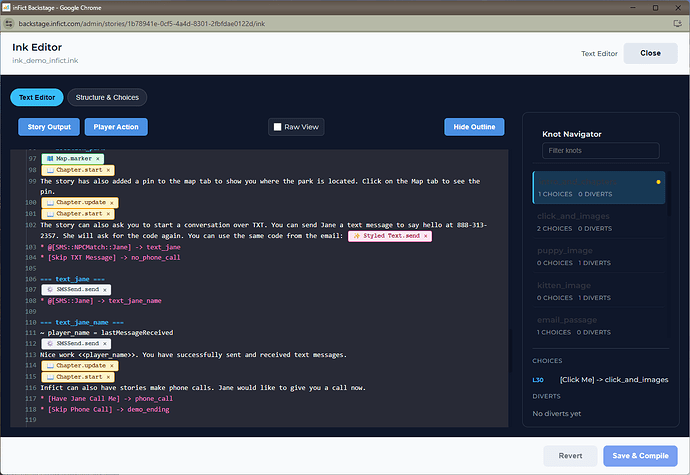Remove the Chapter.start tag on line 98
The image size is (690, 475).
pos(108,170)
